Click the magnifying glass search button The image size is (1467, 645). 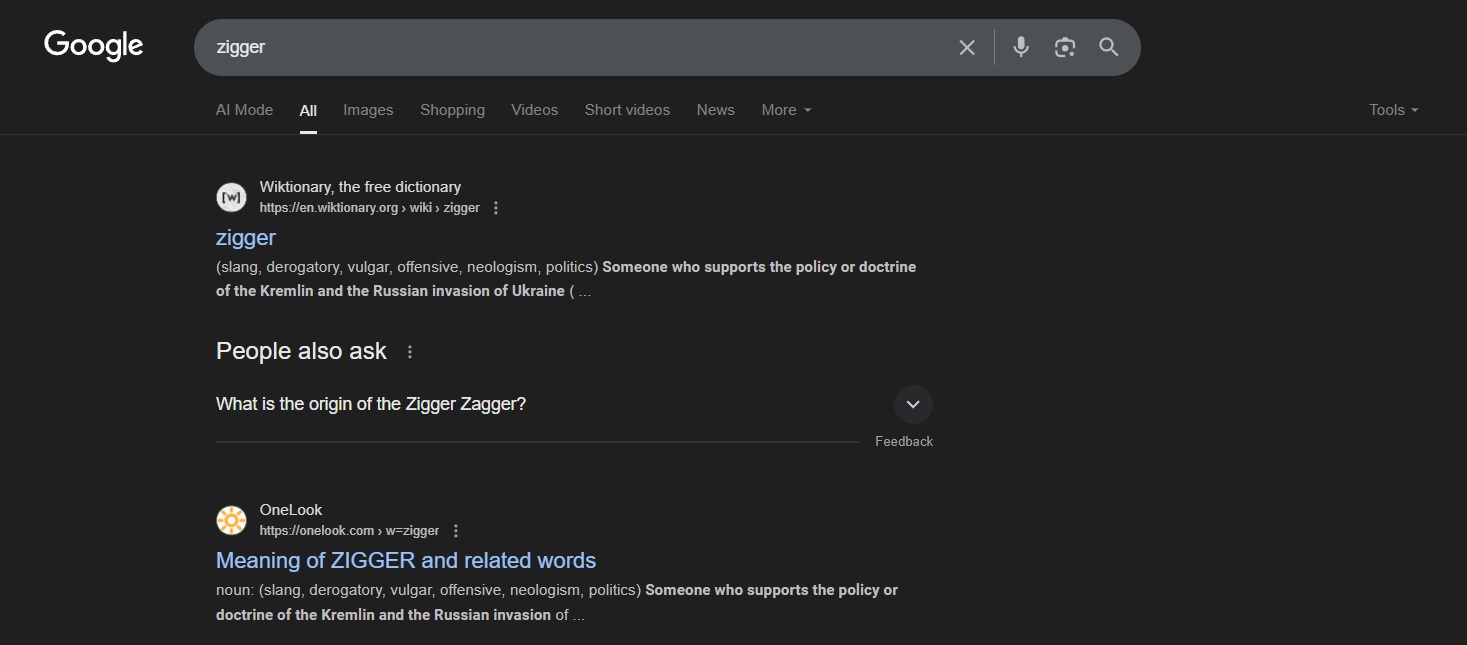click(1109, 47)
